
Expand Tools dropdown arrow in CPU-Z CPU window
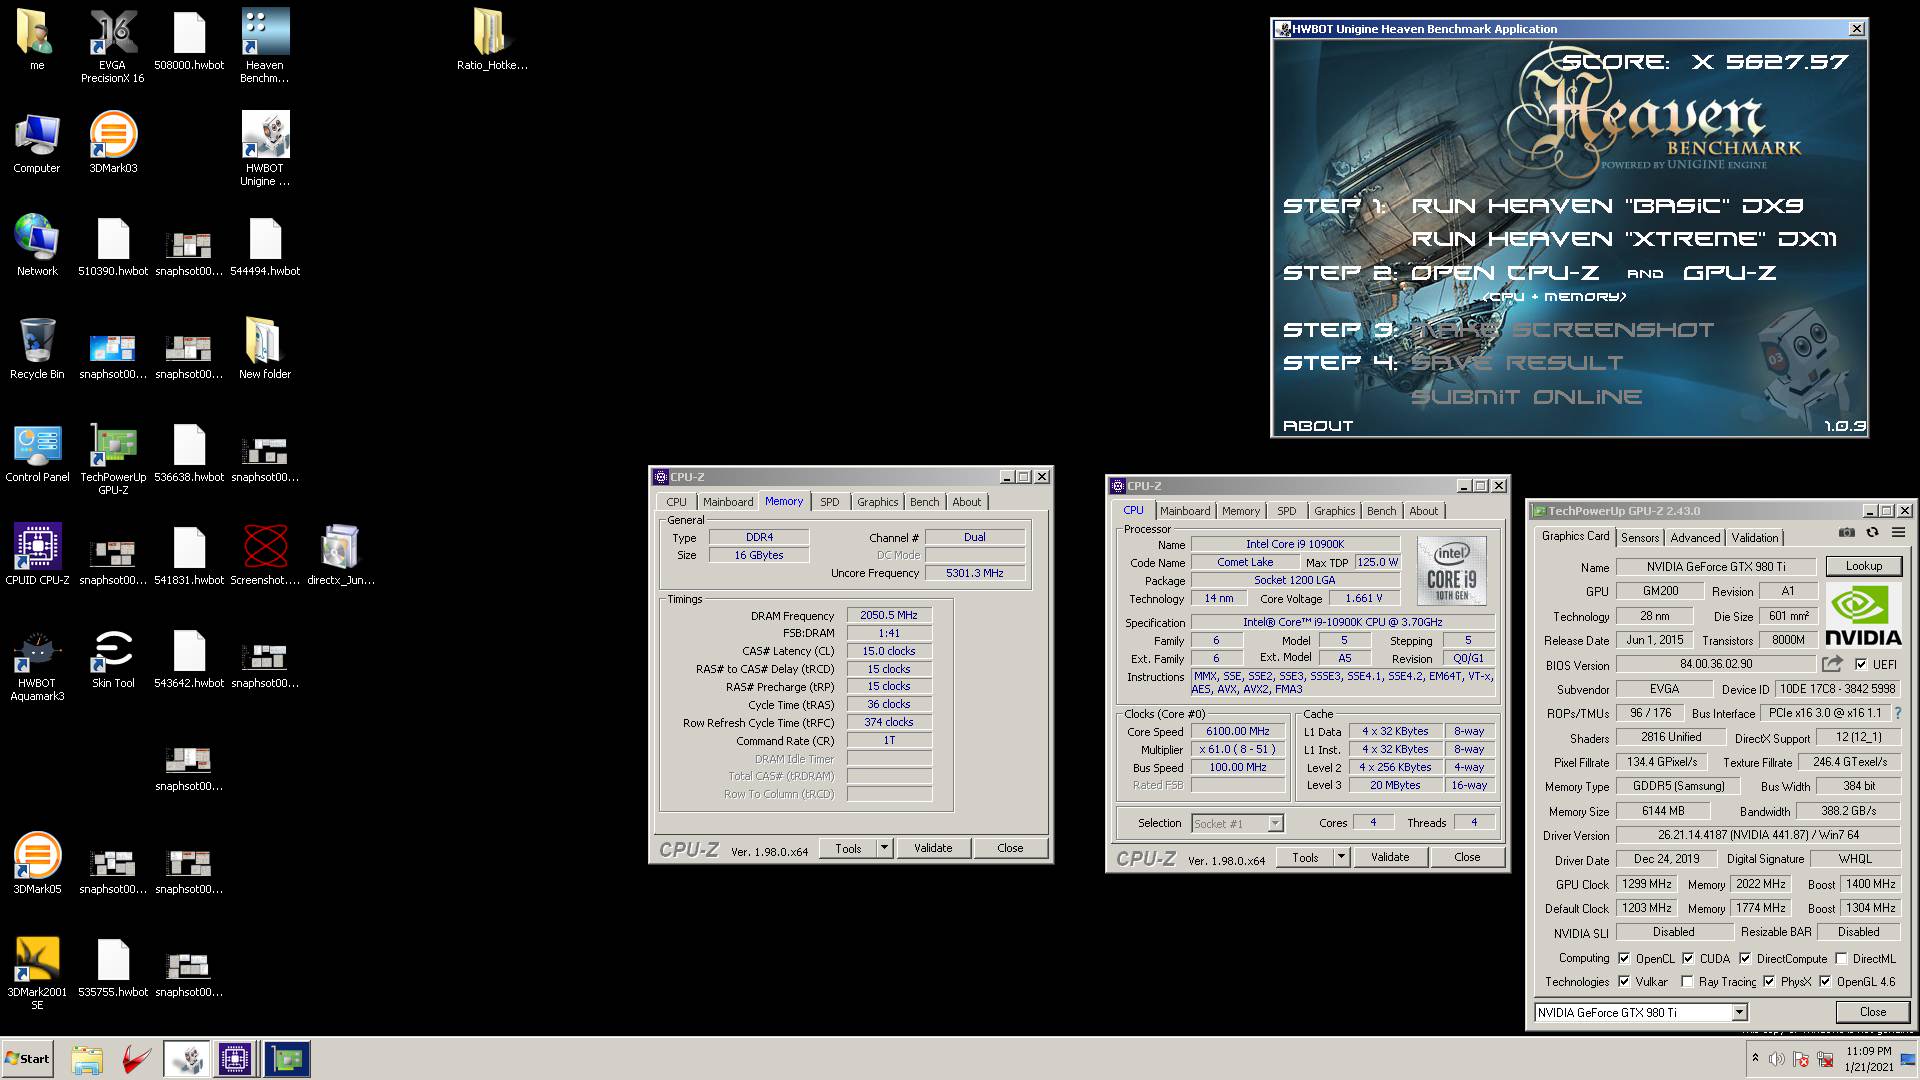(x=1341, y=857)
